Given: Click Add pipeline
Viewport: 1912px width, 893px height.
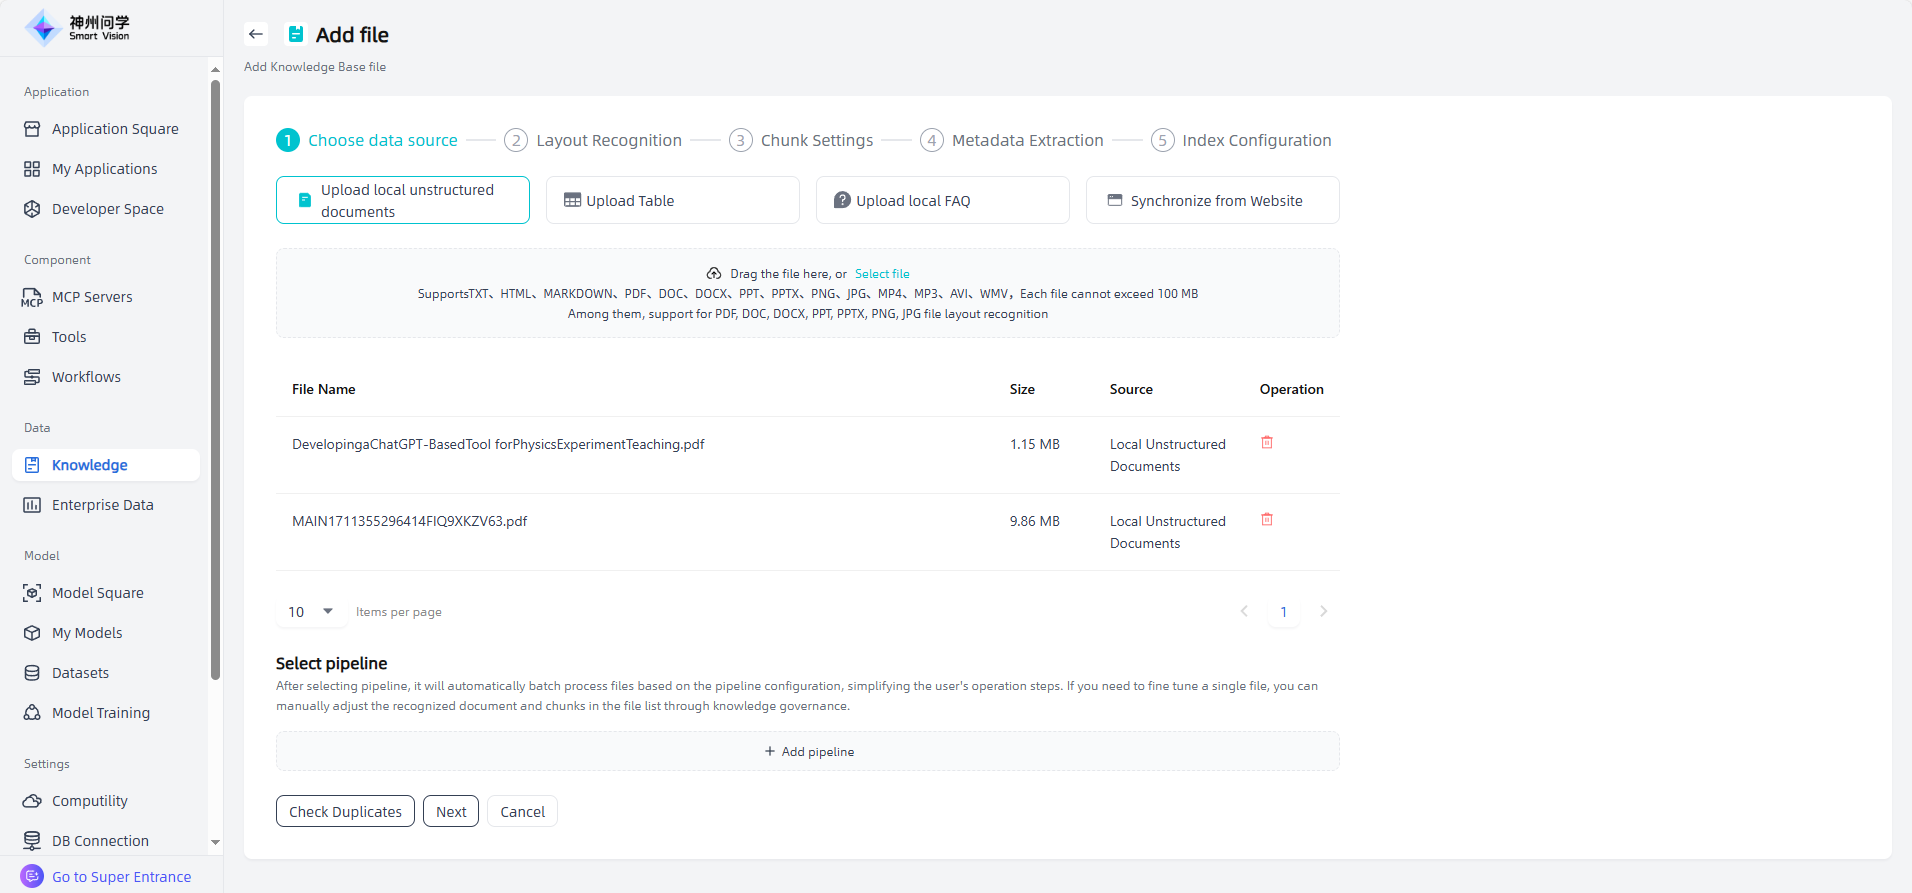Looking at the screenshot, I should click(x=808, y=752).
